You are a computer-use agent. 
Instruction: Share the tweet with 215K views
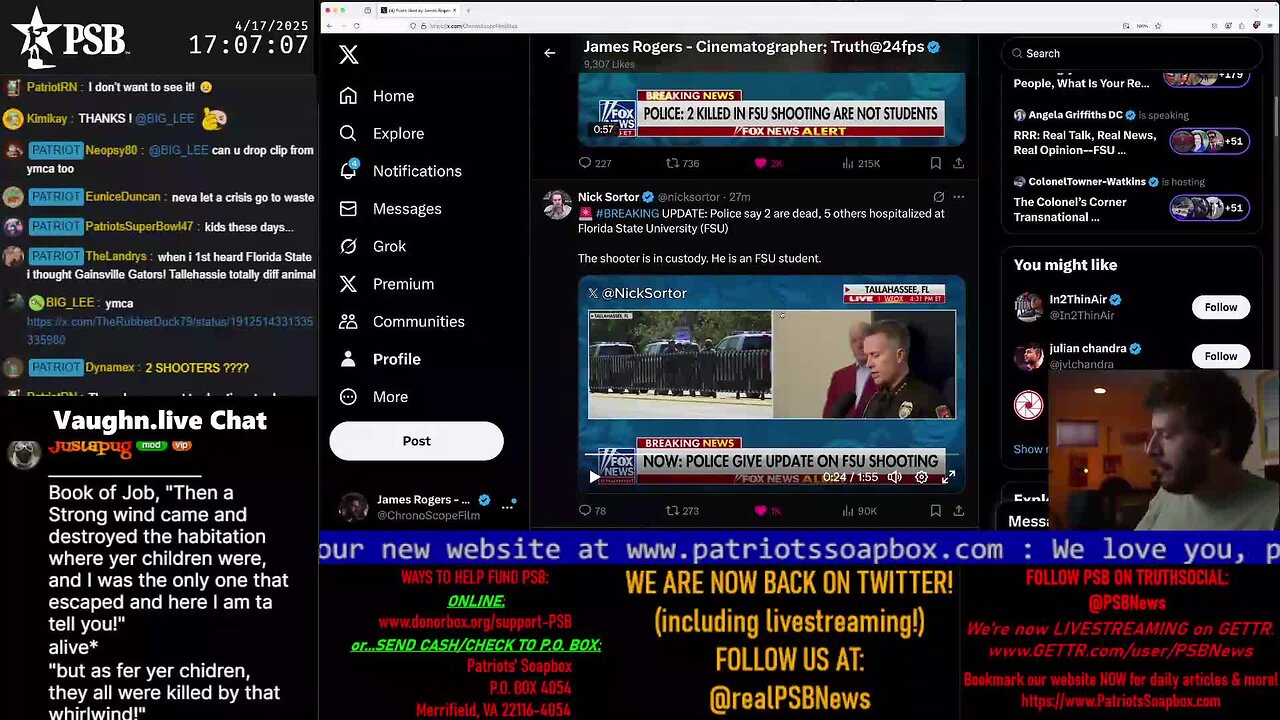pyautogui.click(x=958, y=163)
